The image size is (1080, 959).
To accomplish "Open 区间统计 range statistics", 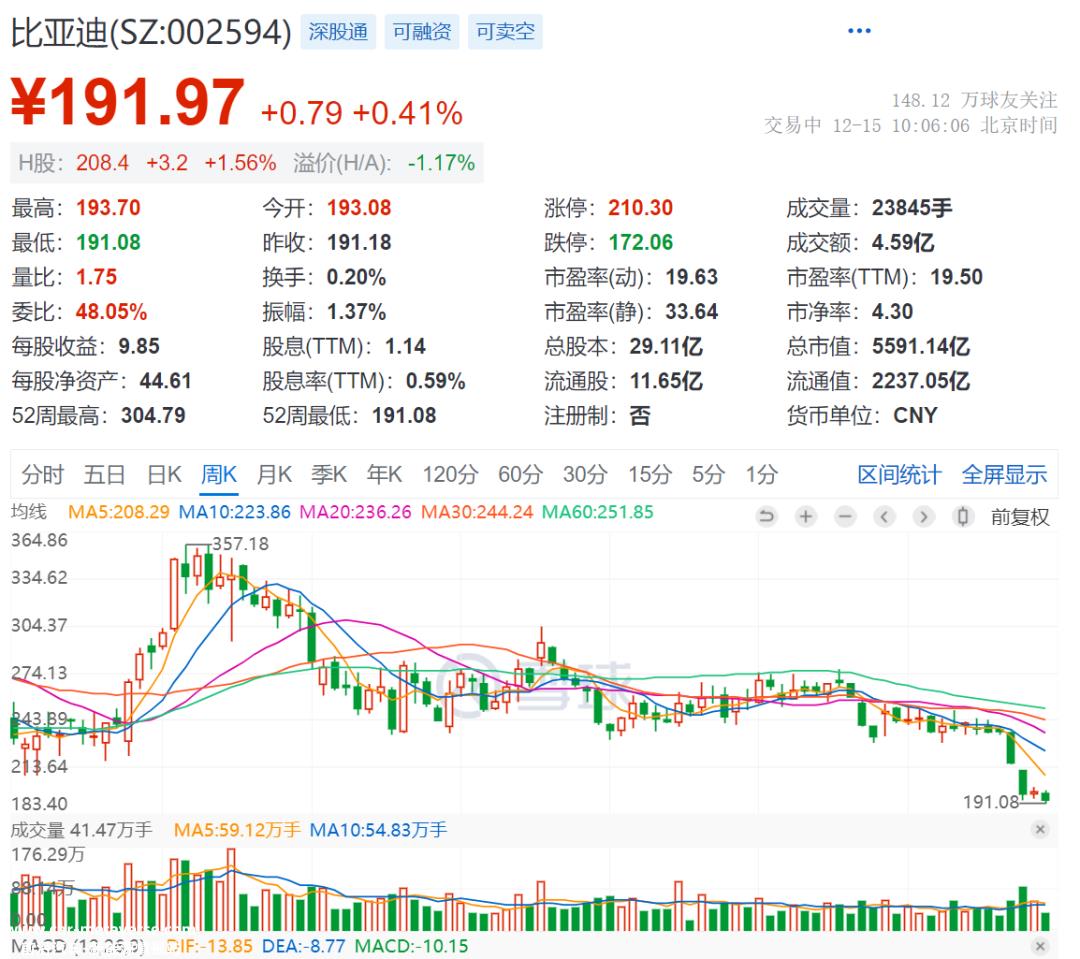I will (899, 475).
